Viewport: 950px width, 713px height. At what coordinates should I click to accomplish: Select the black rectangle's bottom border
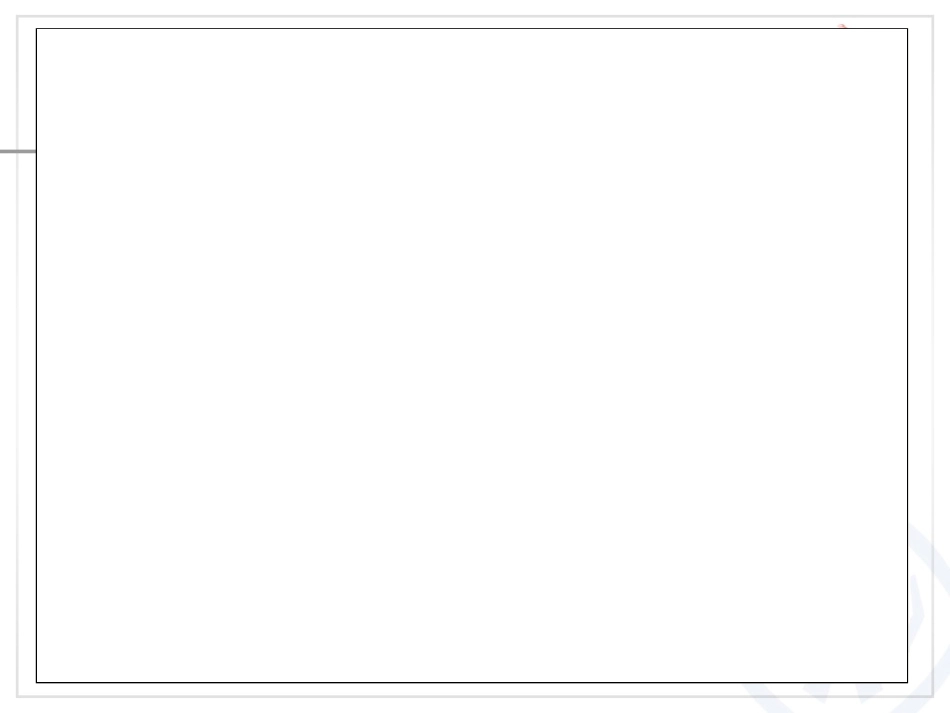coord(472,682)
